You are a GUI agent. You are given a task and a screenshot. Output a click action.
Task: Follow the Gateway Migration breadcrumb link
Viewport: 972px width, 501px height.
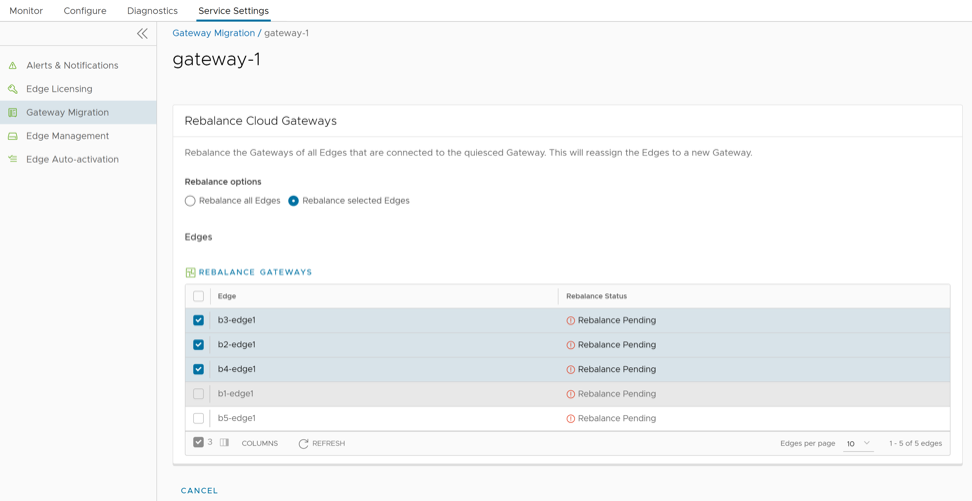tap(213, 33)
